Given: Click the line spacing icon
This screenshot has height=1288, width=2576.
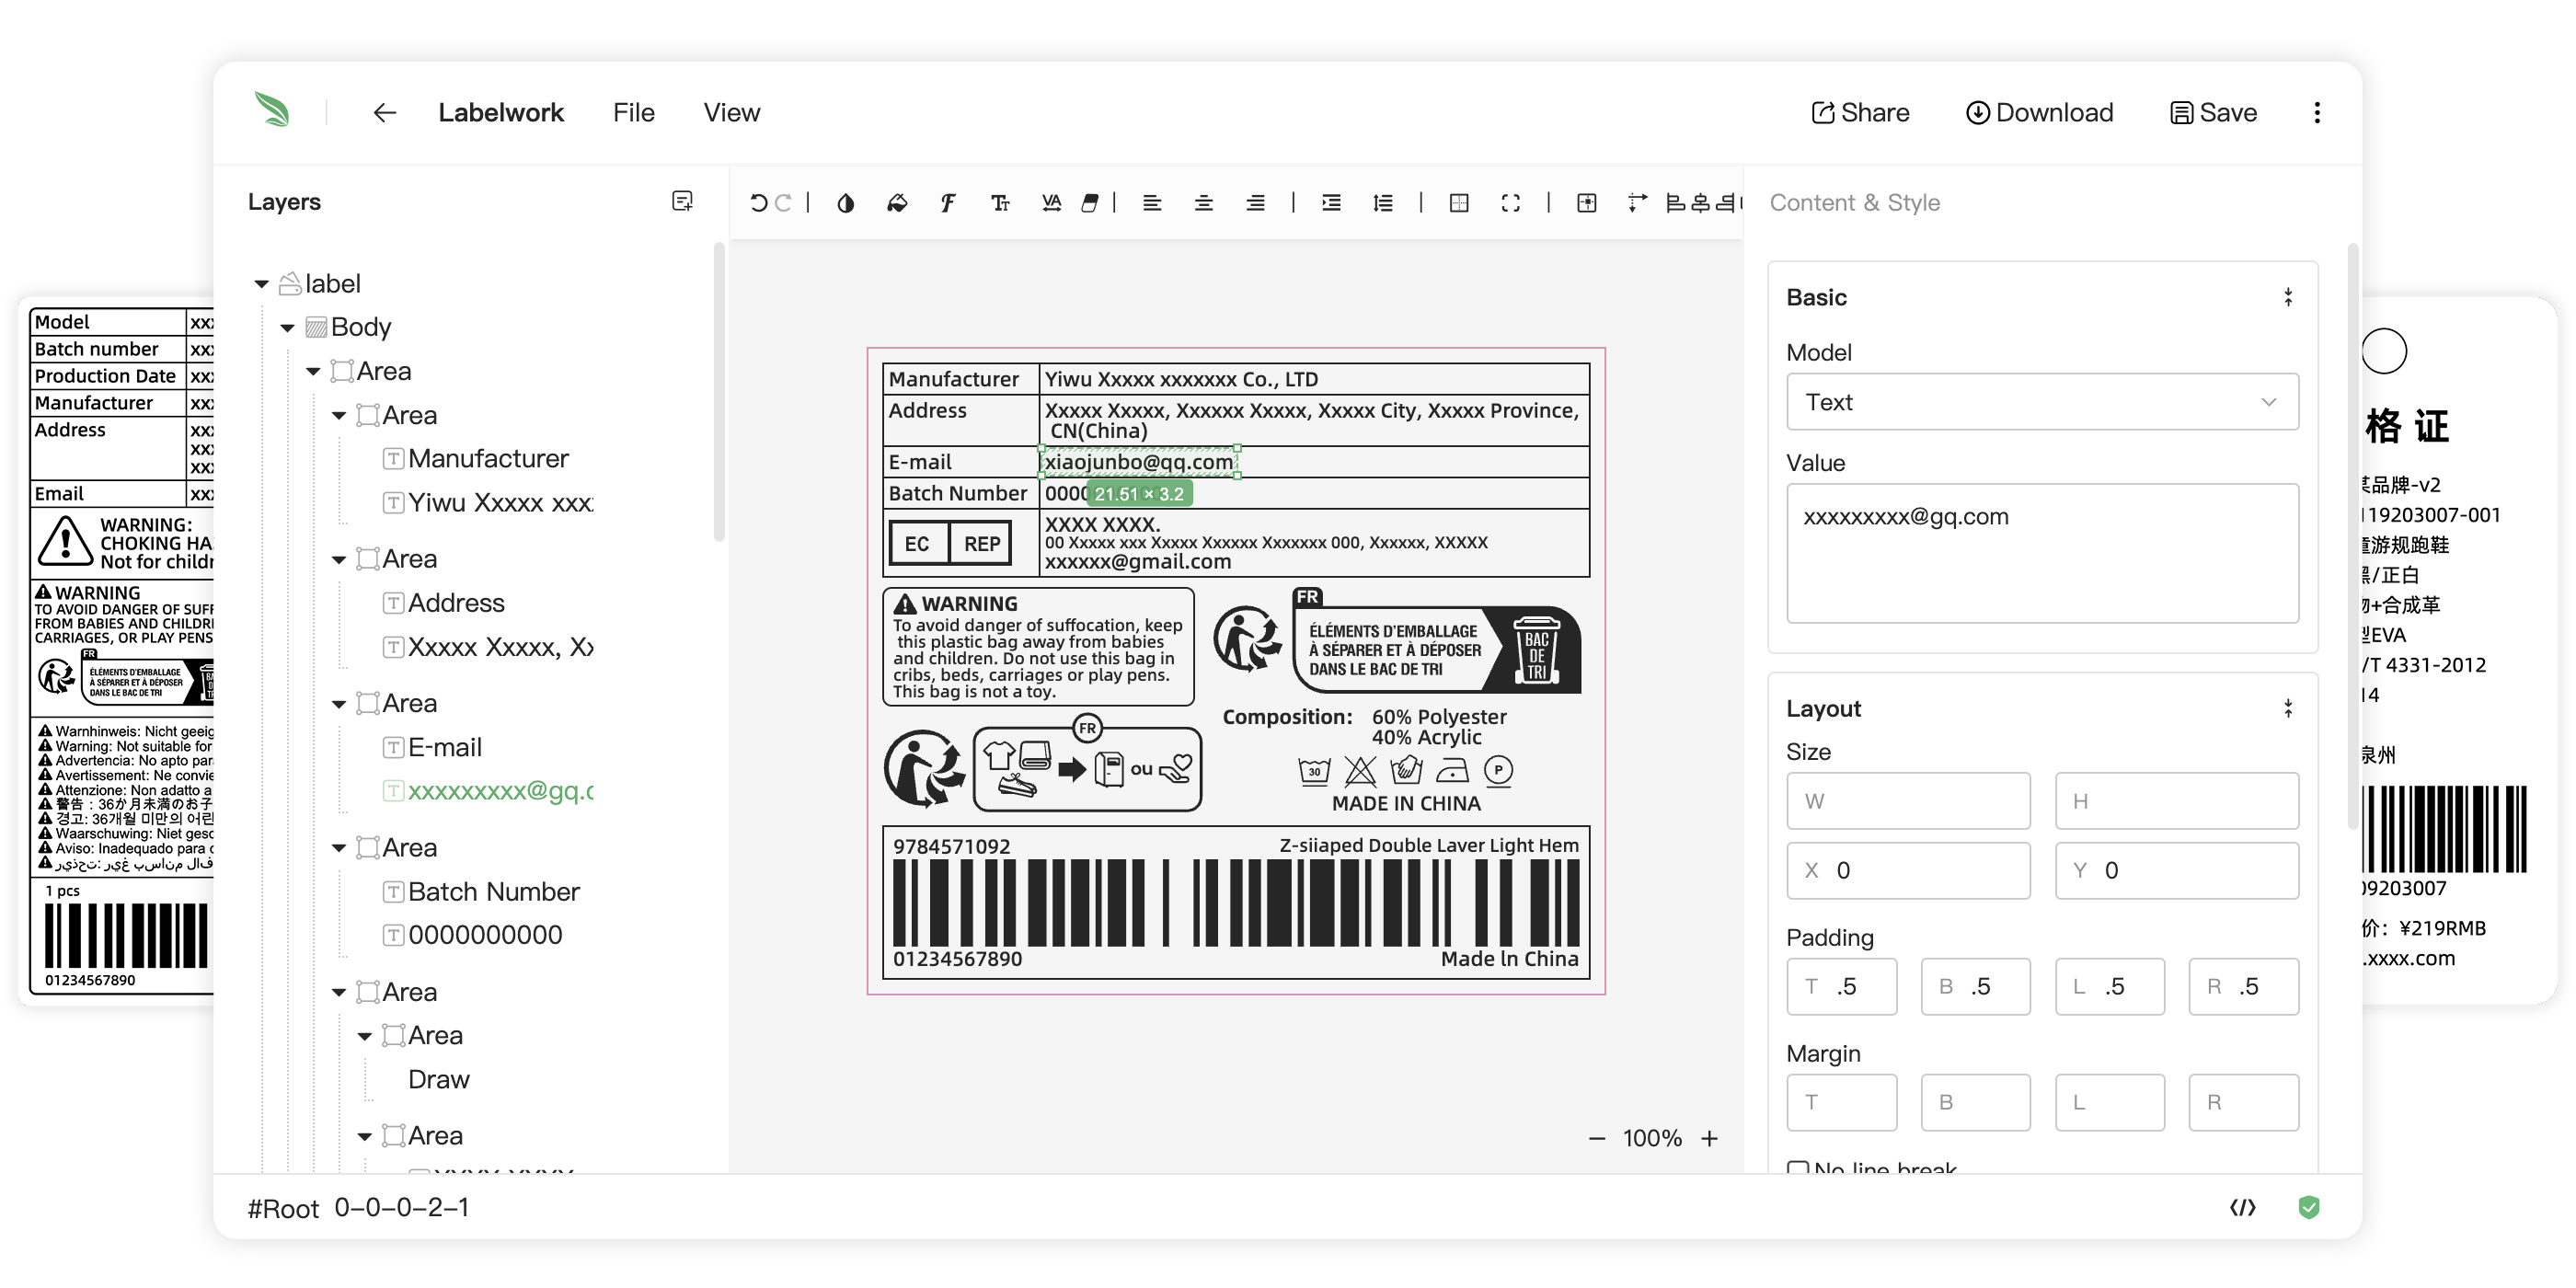Looking at the screenshot, I should (1382, 203).
